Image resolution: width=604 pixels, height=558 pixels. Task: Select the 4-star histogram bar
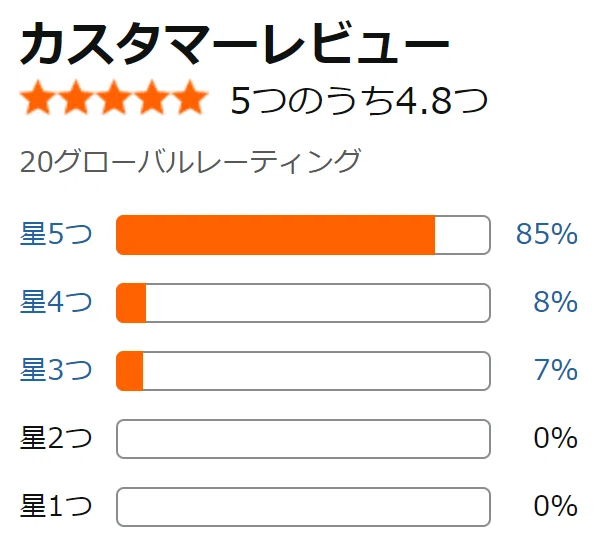tap(303, 303)
